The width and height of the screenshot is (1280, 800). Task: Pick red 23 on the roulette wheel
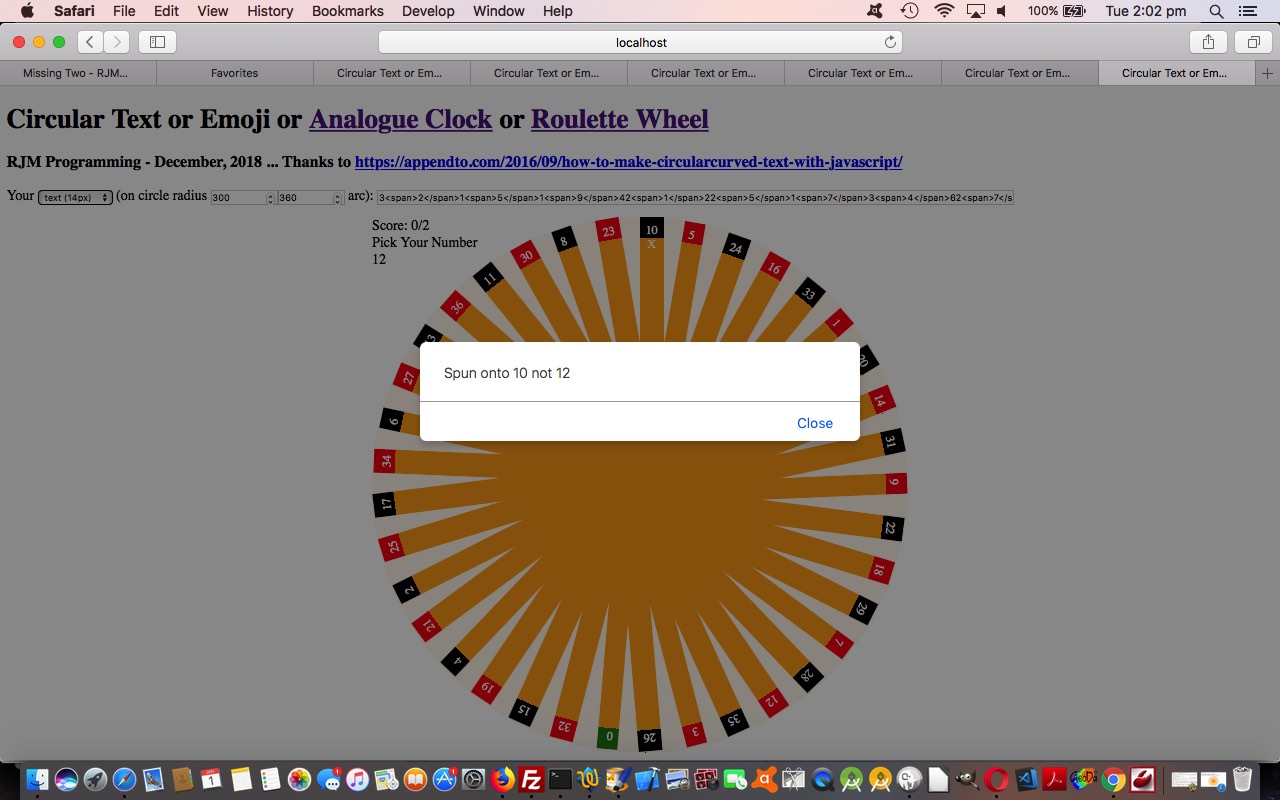coord(608,231)
